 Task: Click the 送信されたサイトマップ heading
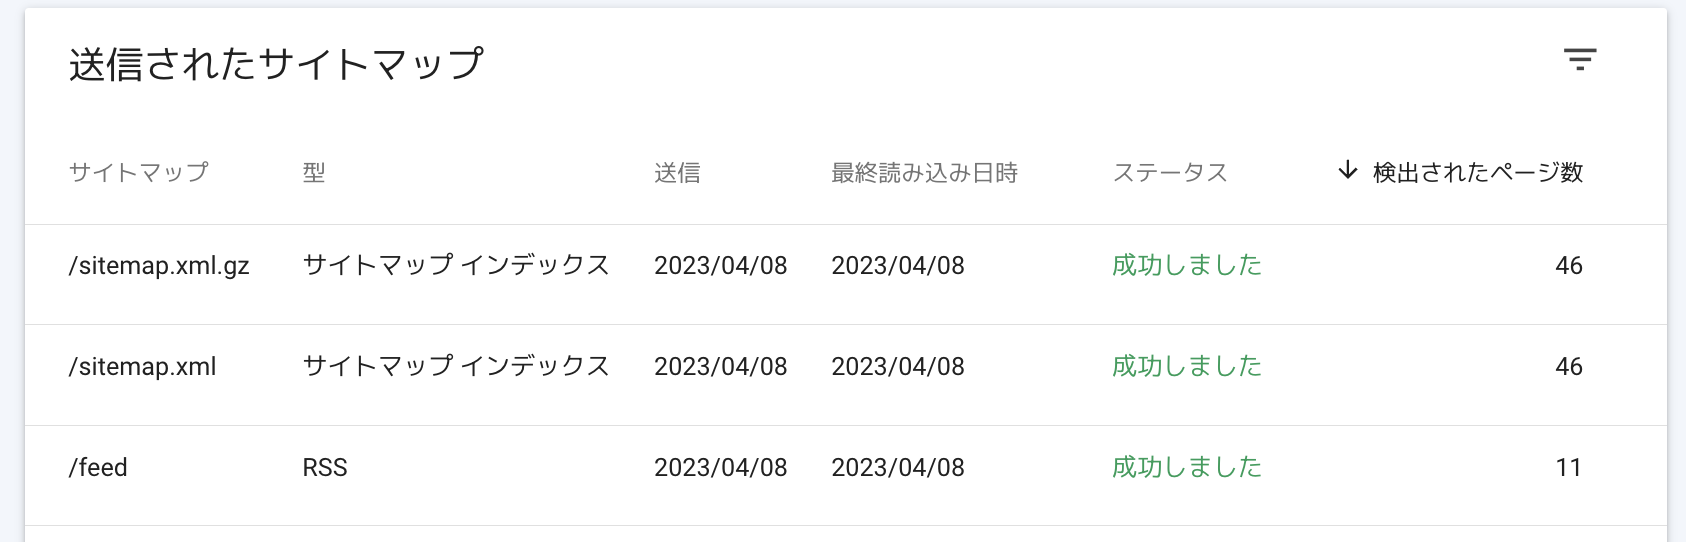[276, 64]
